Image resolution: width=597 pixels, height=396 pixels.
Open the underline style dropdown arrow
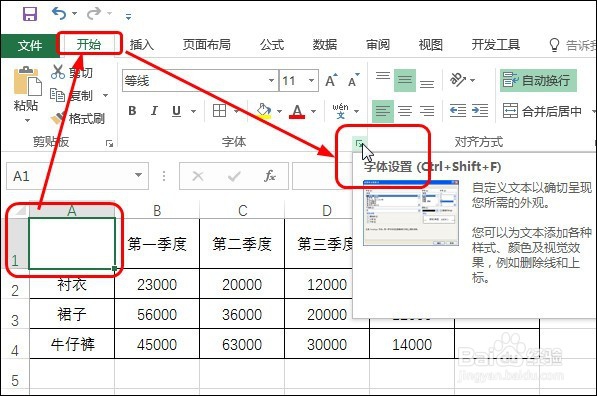tap(193, 111)
